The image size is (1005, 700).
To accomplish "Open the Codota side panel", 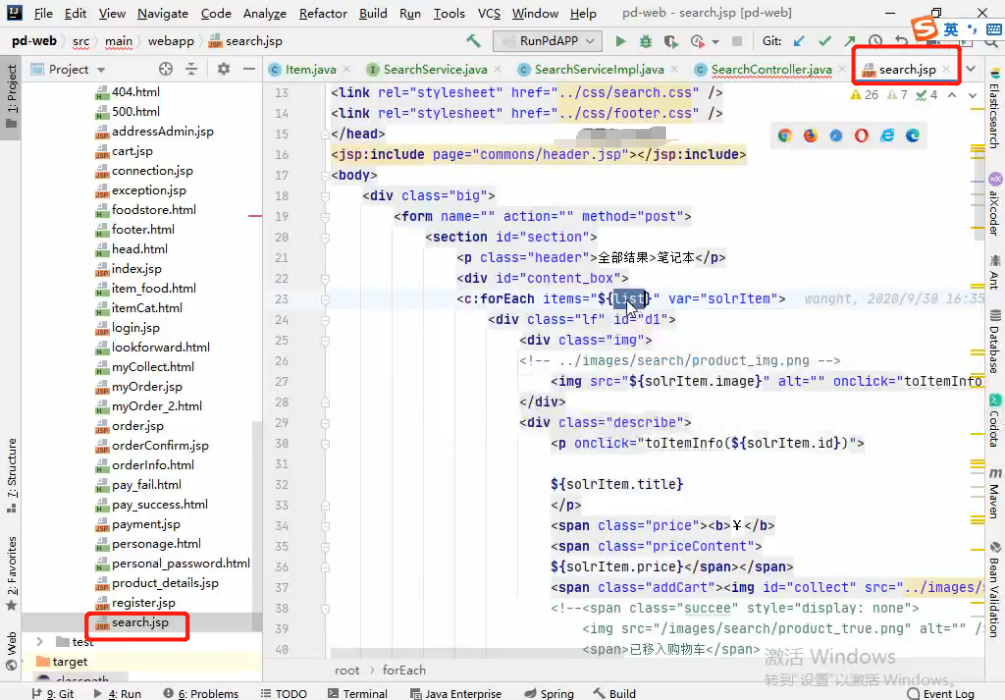I will (995, 421).
